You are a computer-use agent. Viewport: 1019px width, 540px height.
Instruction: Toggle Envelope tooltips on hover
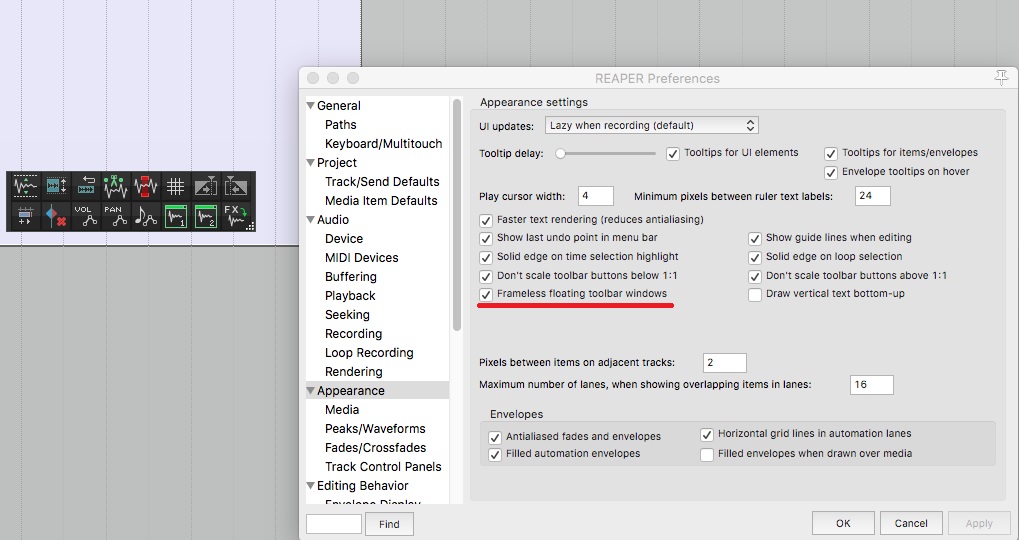coord(831,172)
